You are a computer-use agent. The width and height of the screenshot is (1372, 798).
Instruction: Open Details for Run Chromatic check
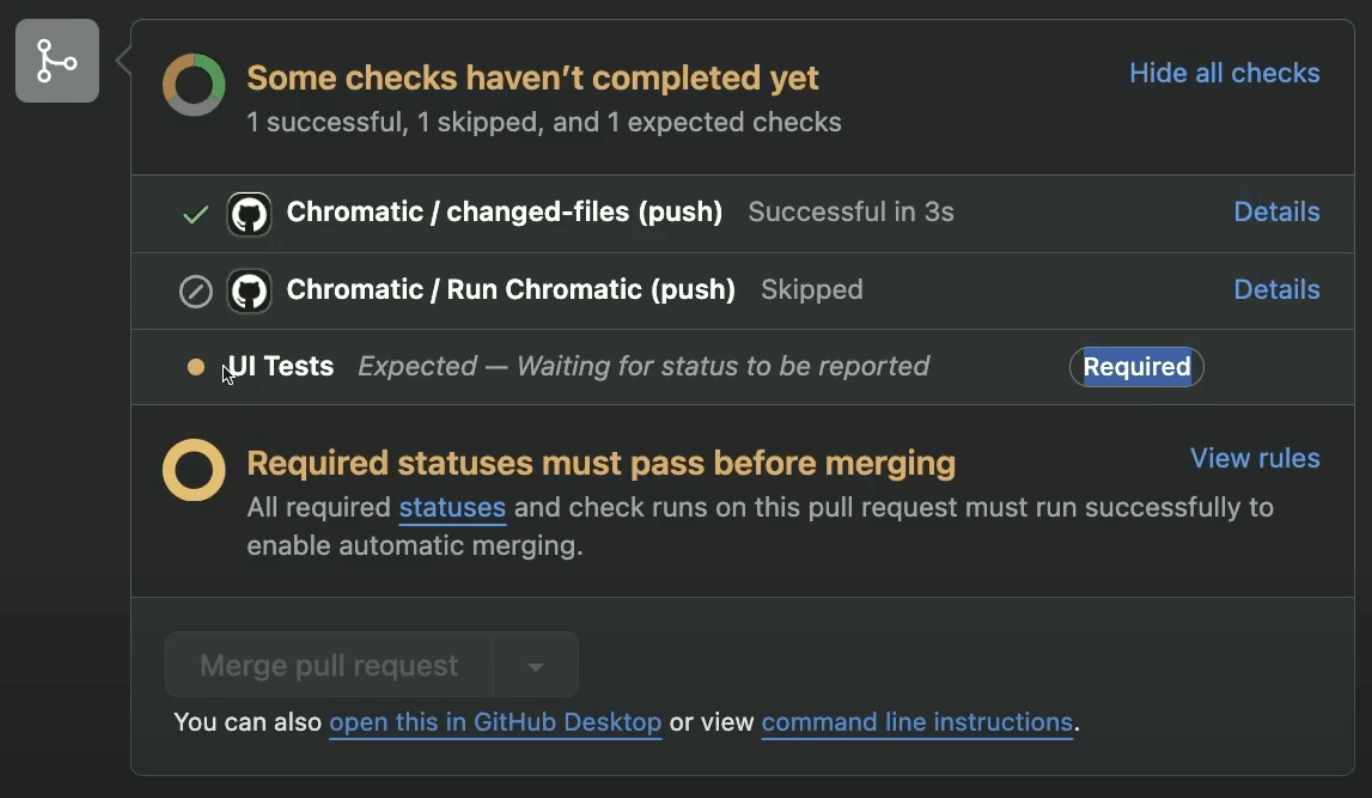1276,290
